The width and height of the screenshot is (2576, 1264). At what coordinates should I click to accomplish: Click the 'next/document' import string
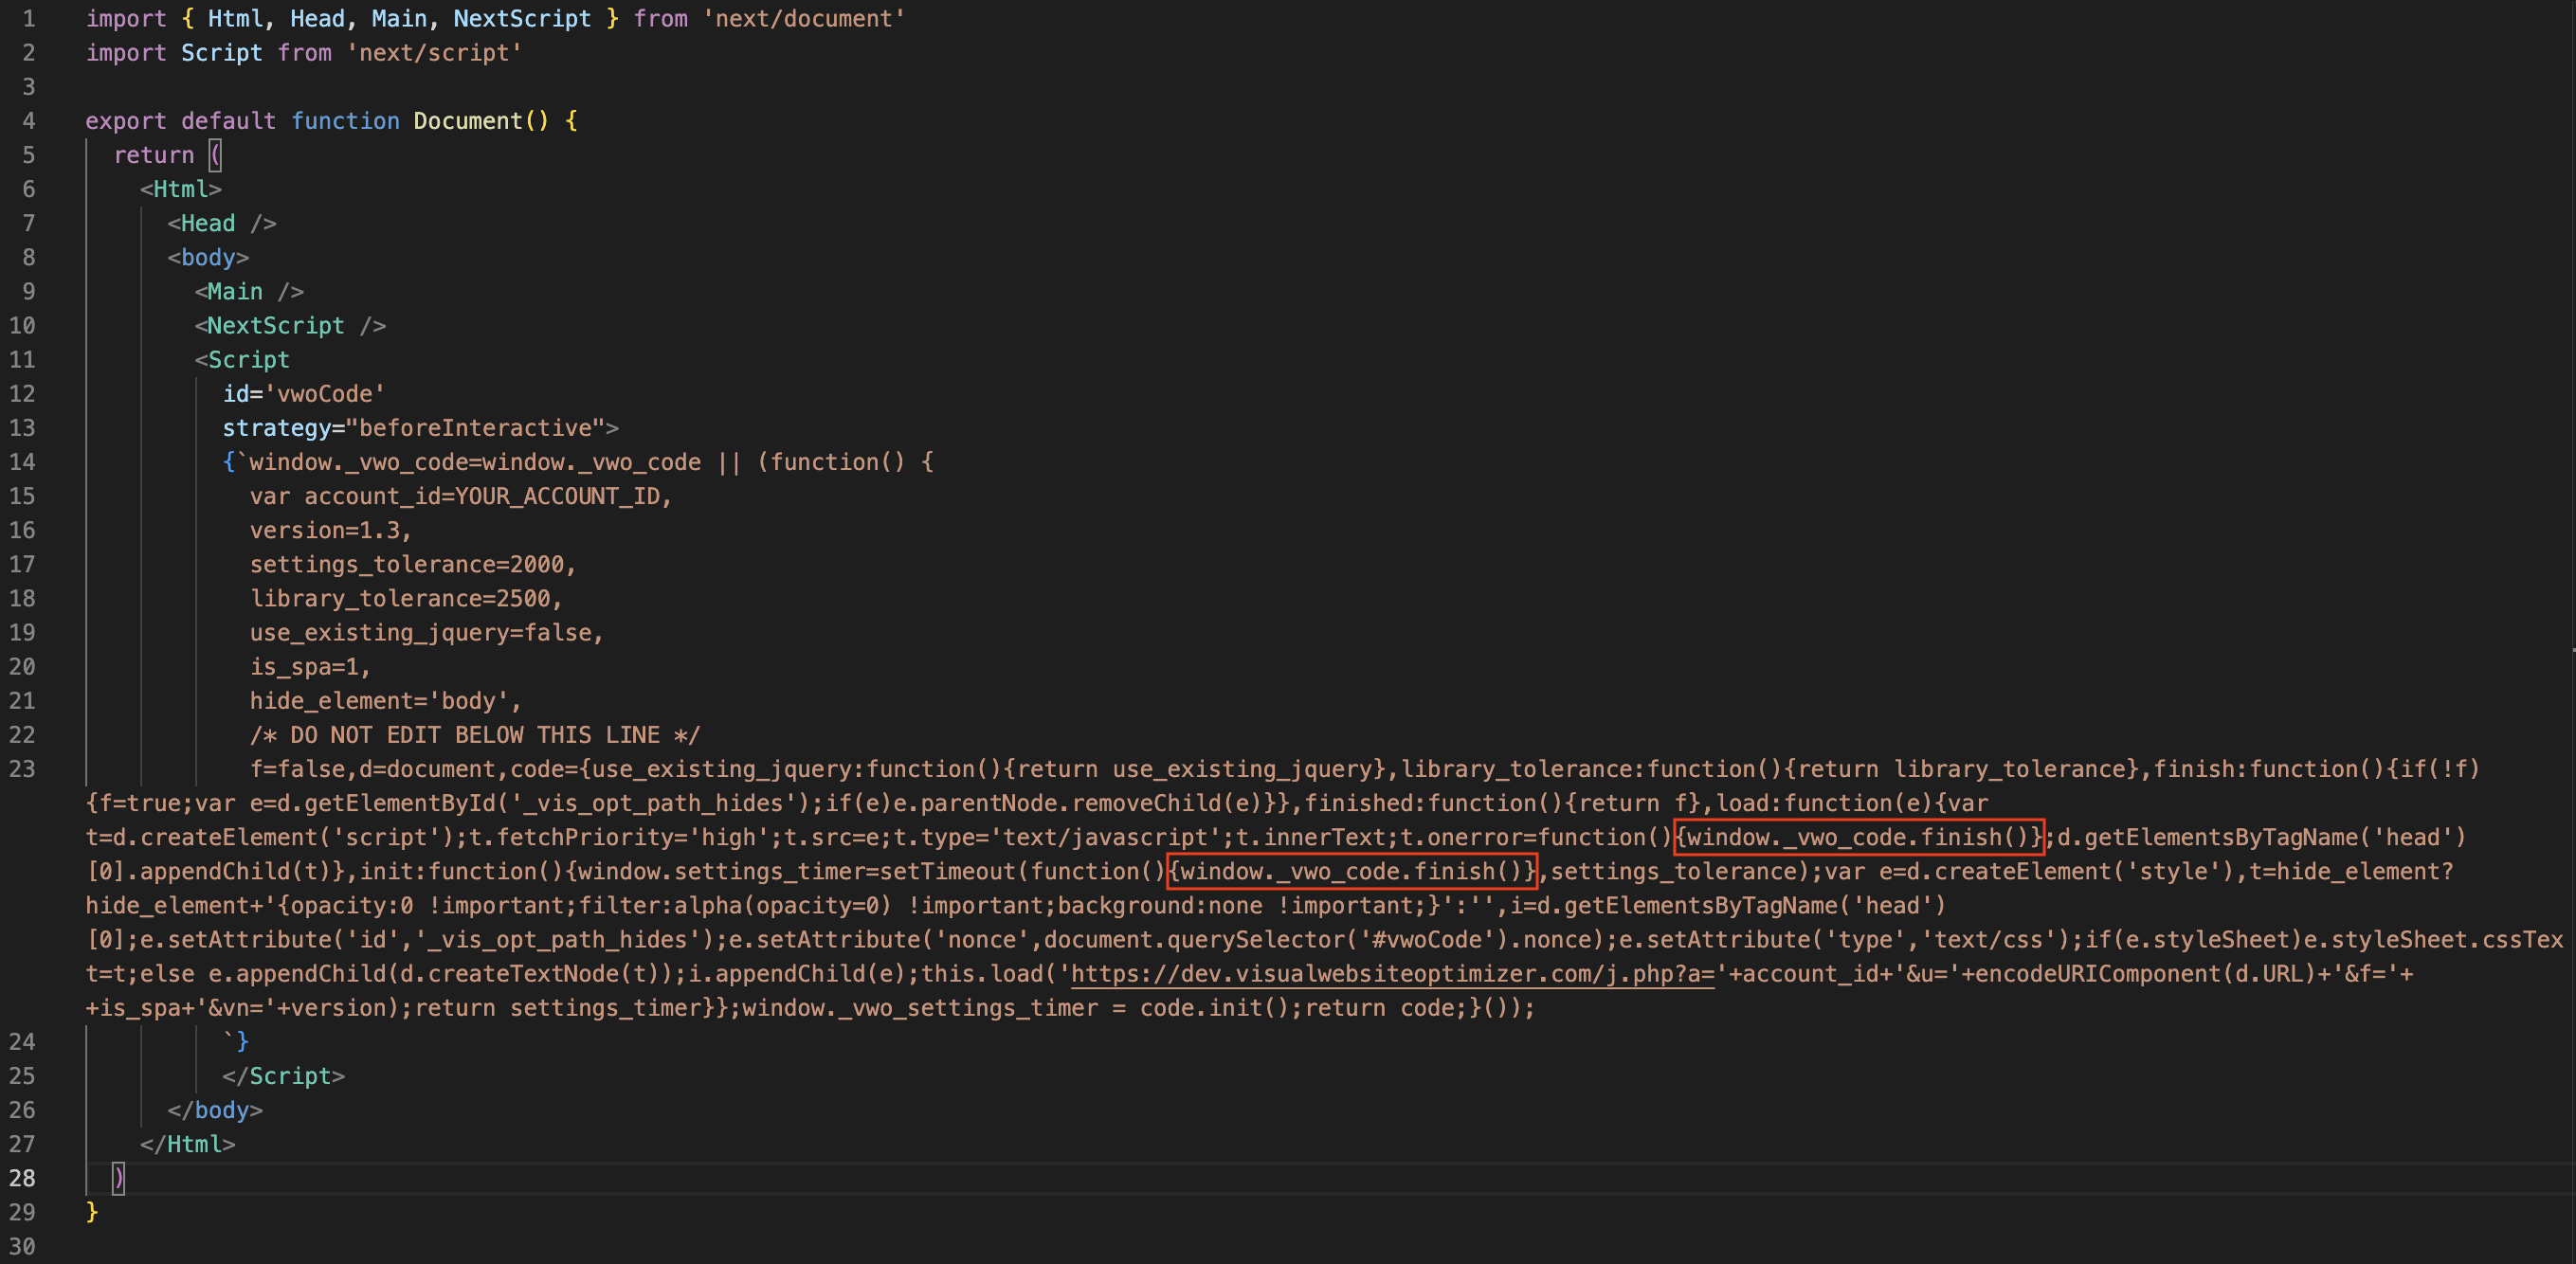[803, 18]
